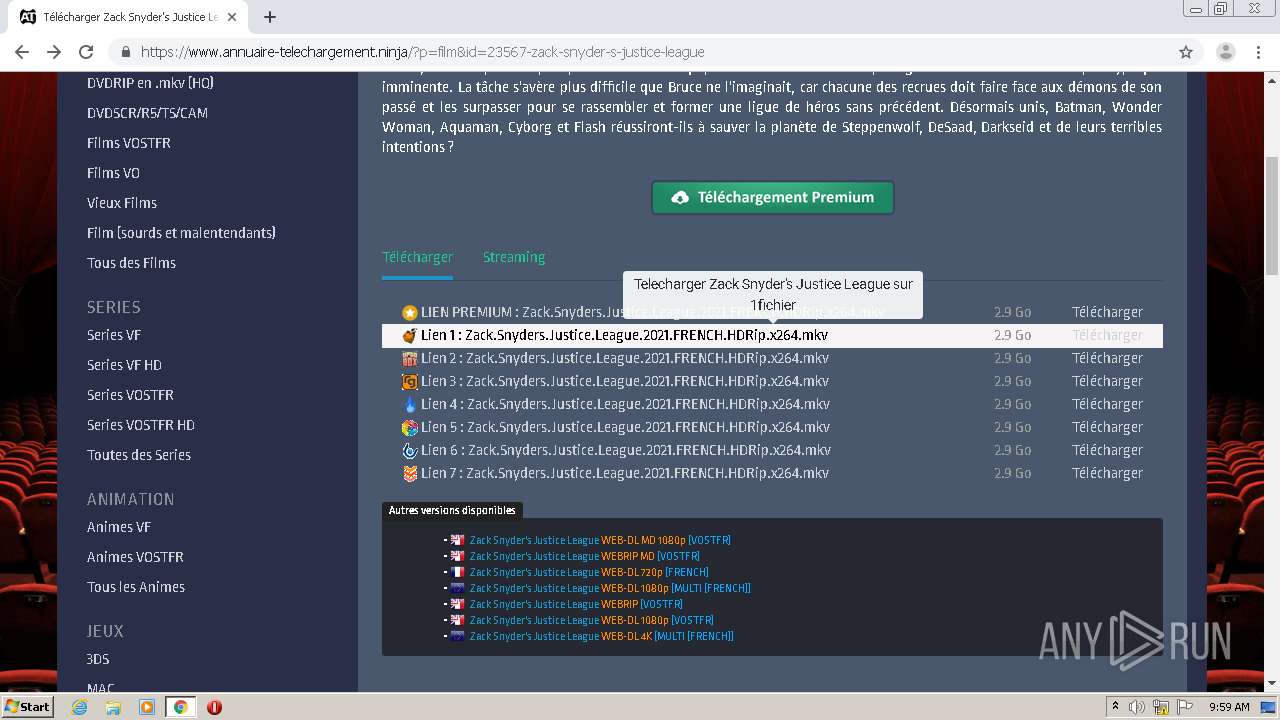Open DVDRIP en .mkv (HQ) category
The height and width of the screenshot is (720, 1280).
tap(150, 83)
